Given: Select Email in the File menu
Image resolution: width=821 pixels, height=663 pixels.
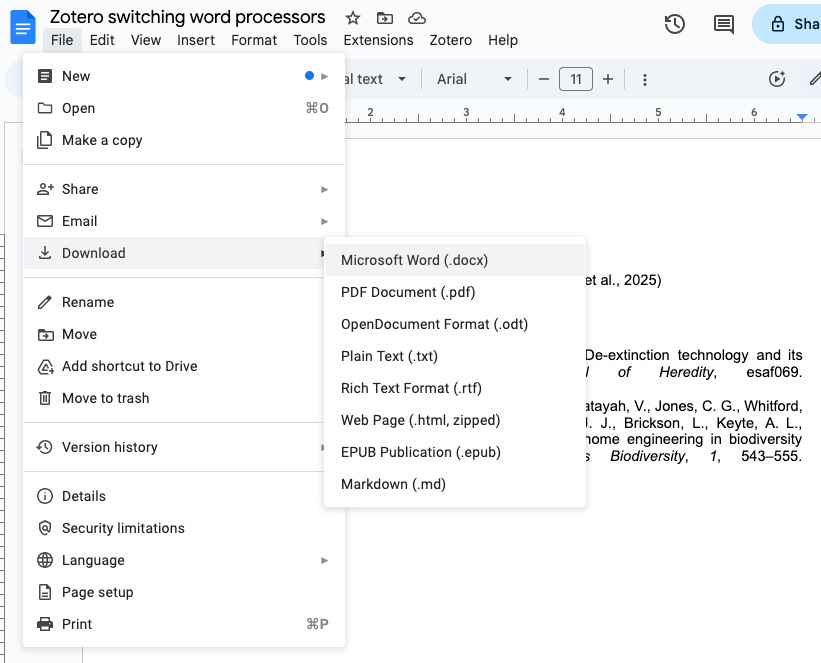Looking at the screenshot, I should [184, 221].
